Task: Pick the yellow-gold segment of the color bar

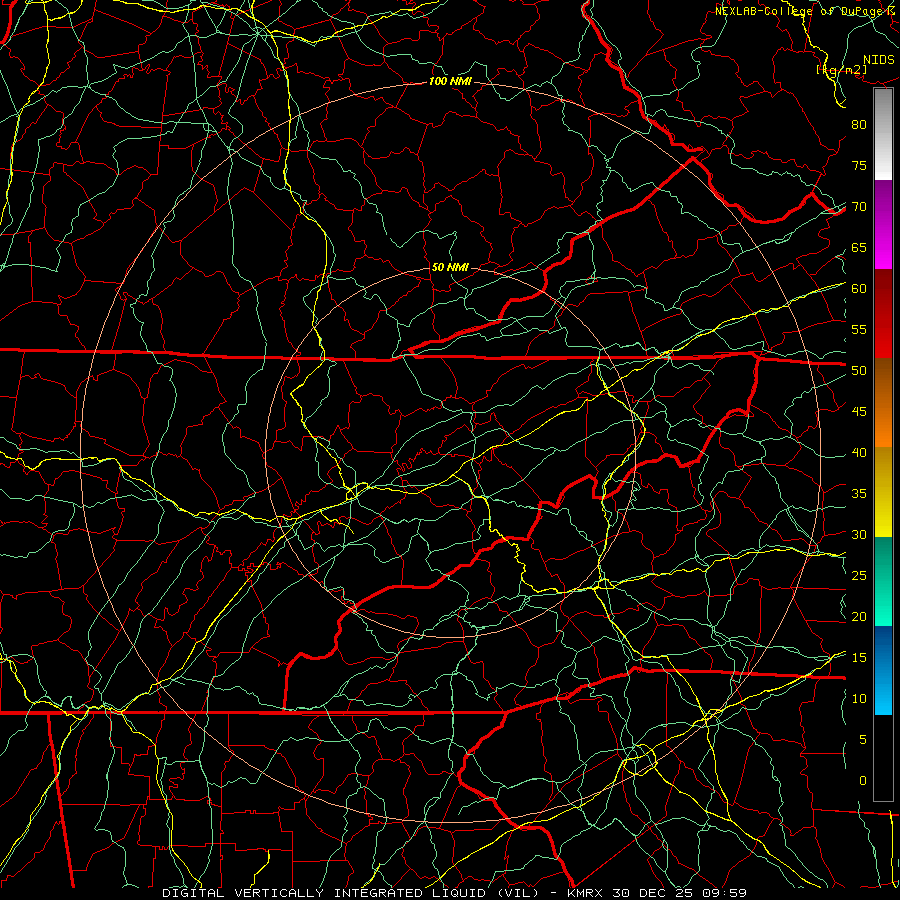Action: 883,492
